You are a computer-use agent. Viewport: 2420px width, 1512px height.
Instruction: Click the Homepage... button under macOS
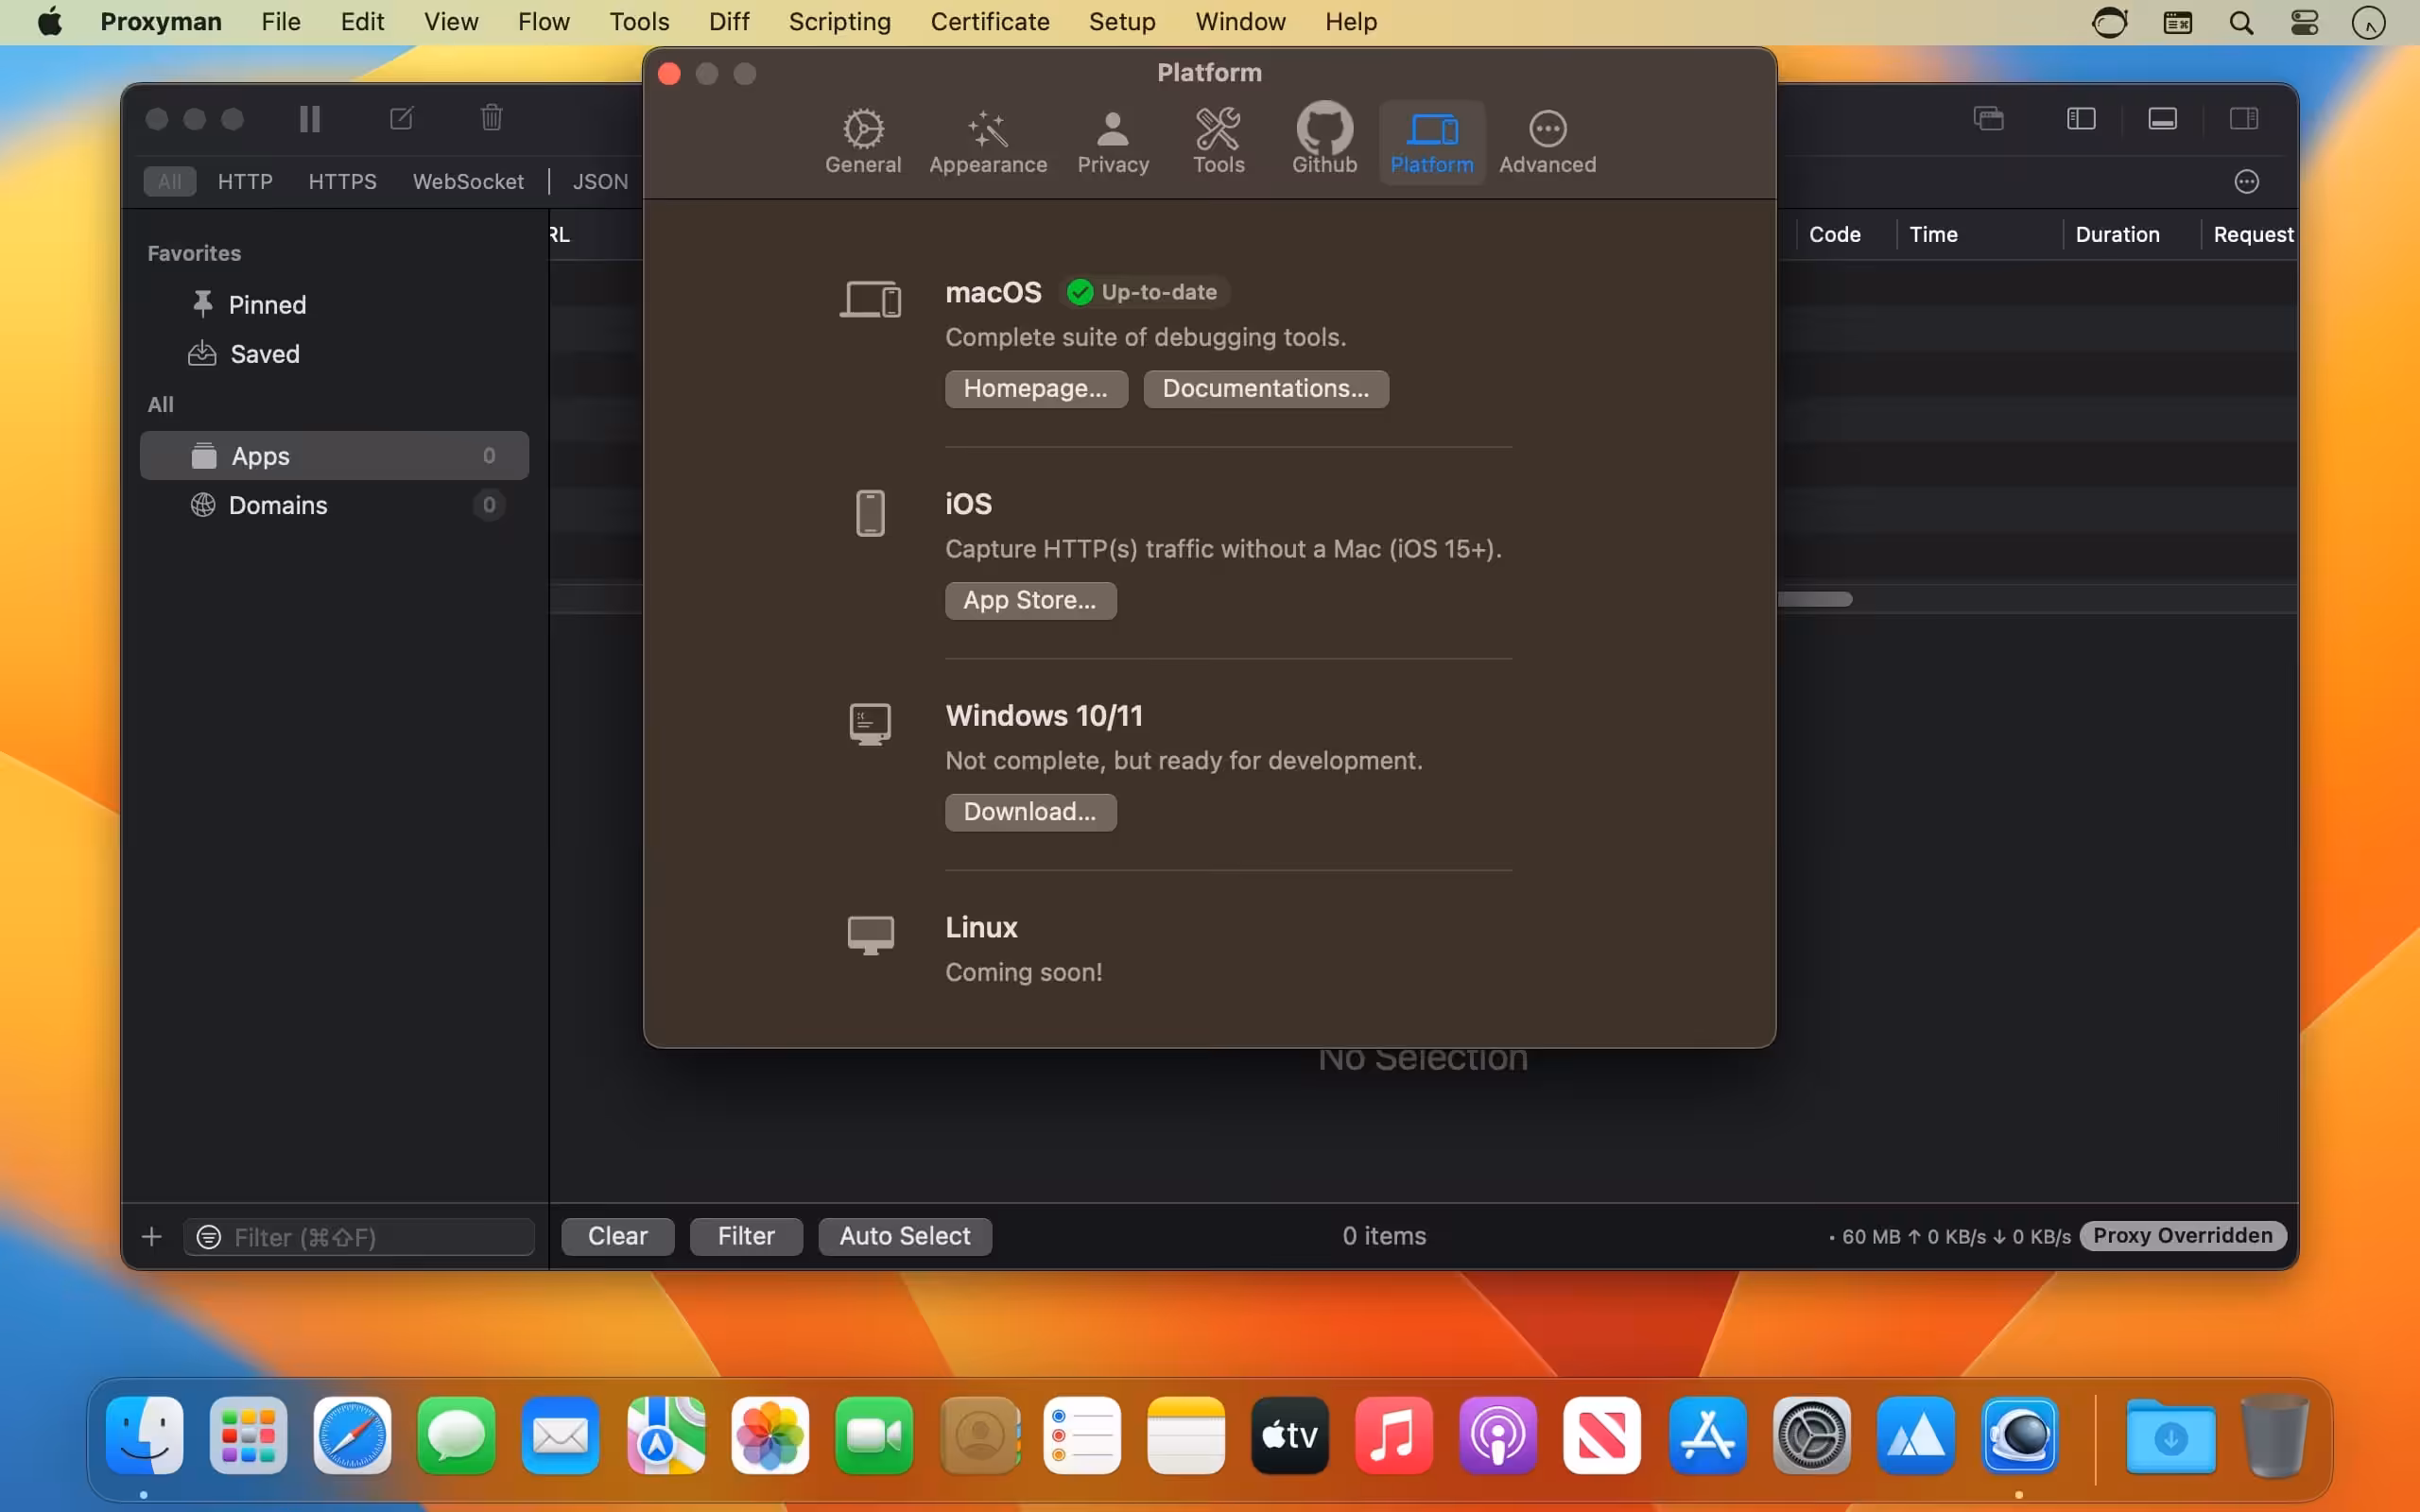coord(1036,389)
